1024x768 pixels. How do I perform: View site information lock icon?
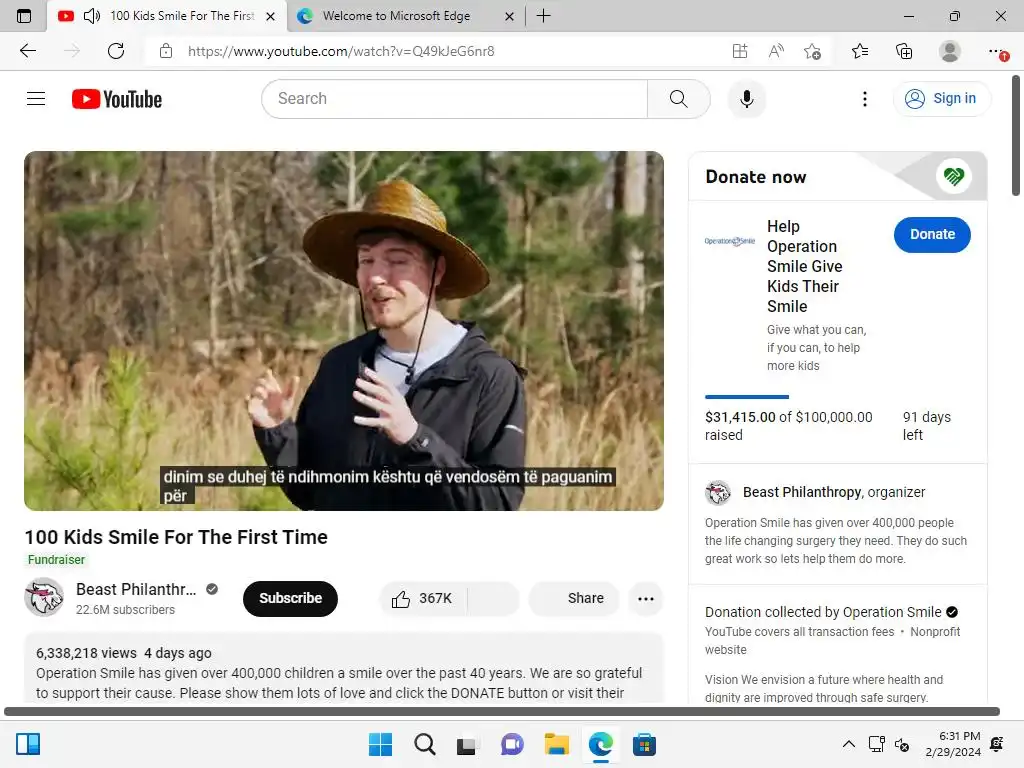pos(166,51)
